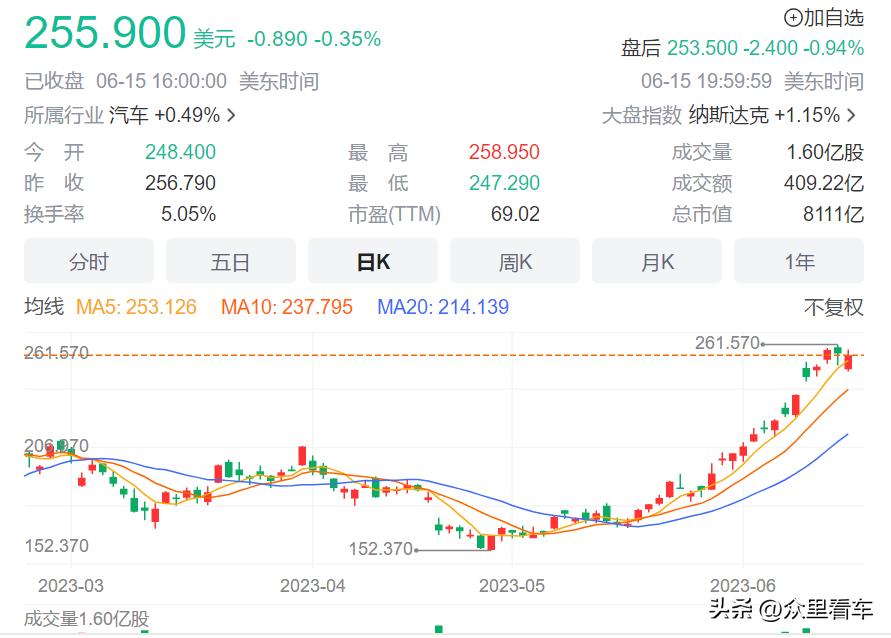Click the 最高 258.950 highest price value
The image size is (891, 638).
pos(505,151)
